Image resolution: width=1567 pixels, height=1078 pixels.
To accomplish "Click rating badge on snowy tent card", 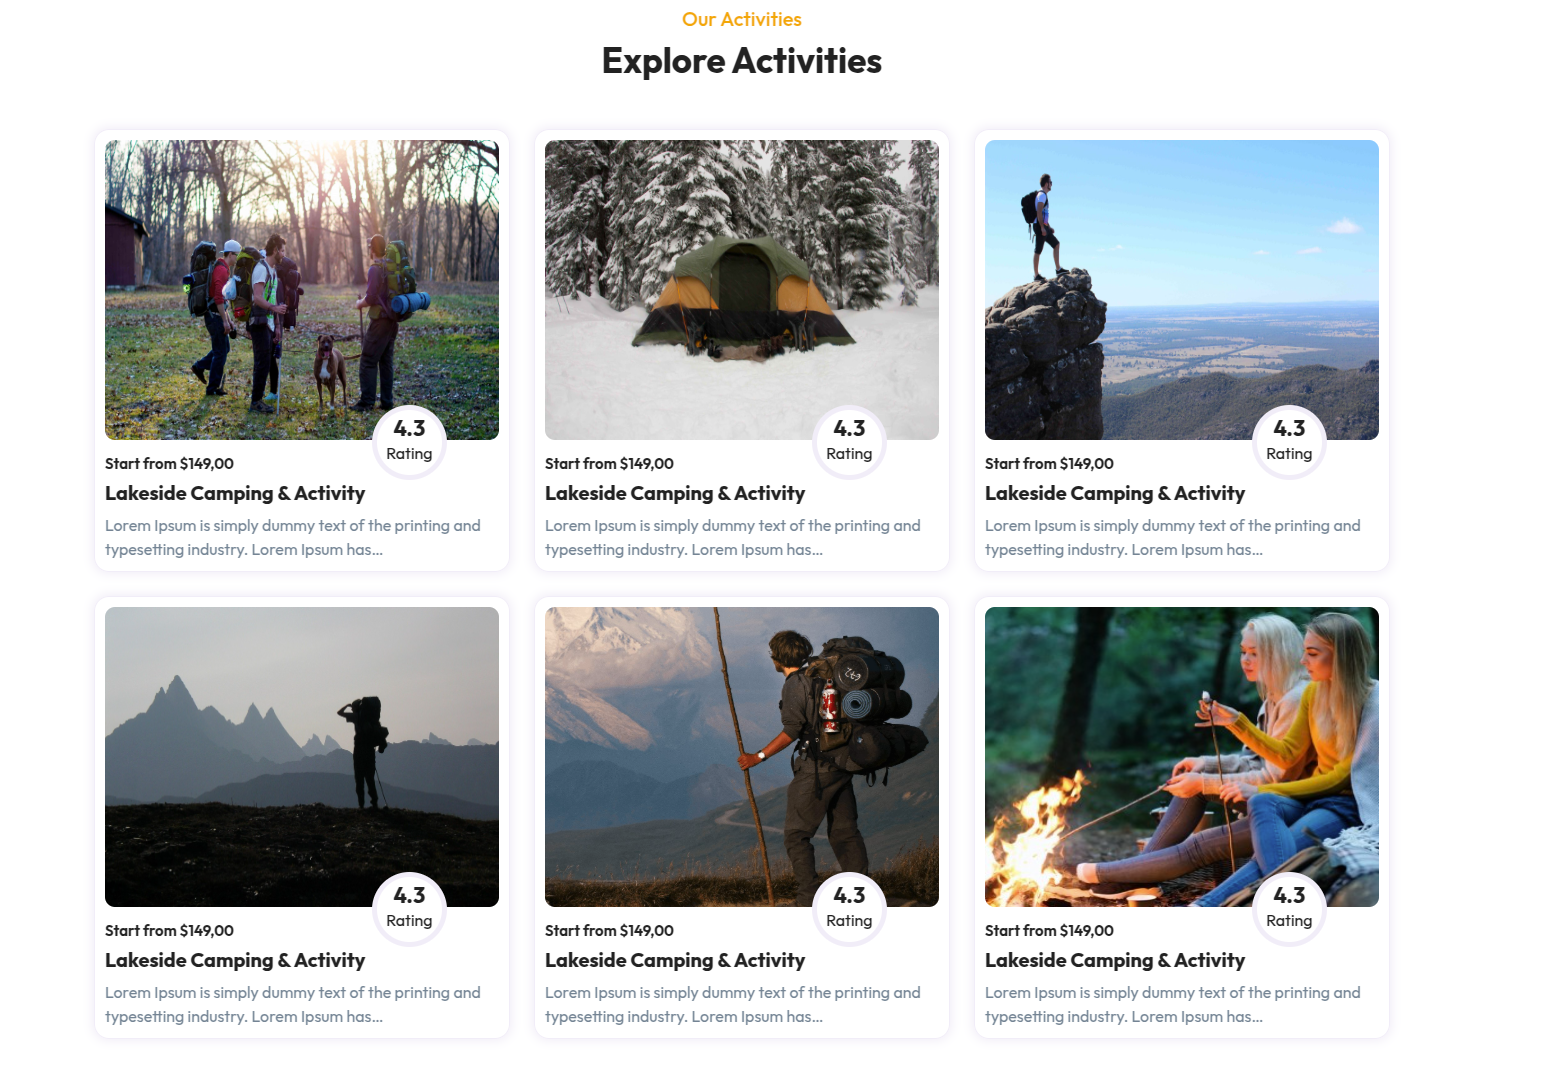I will click(849, 442).
